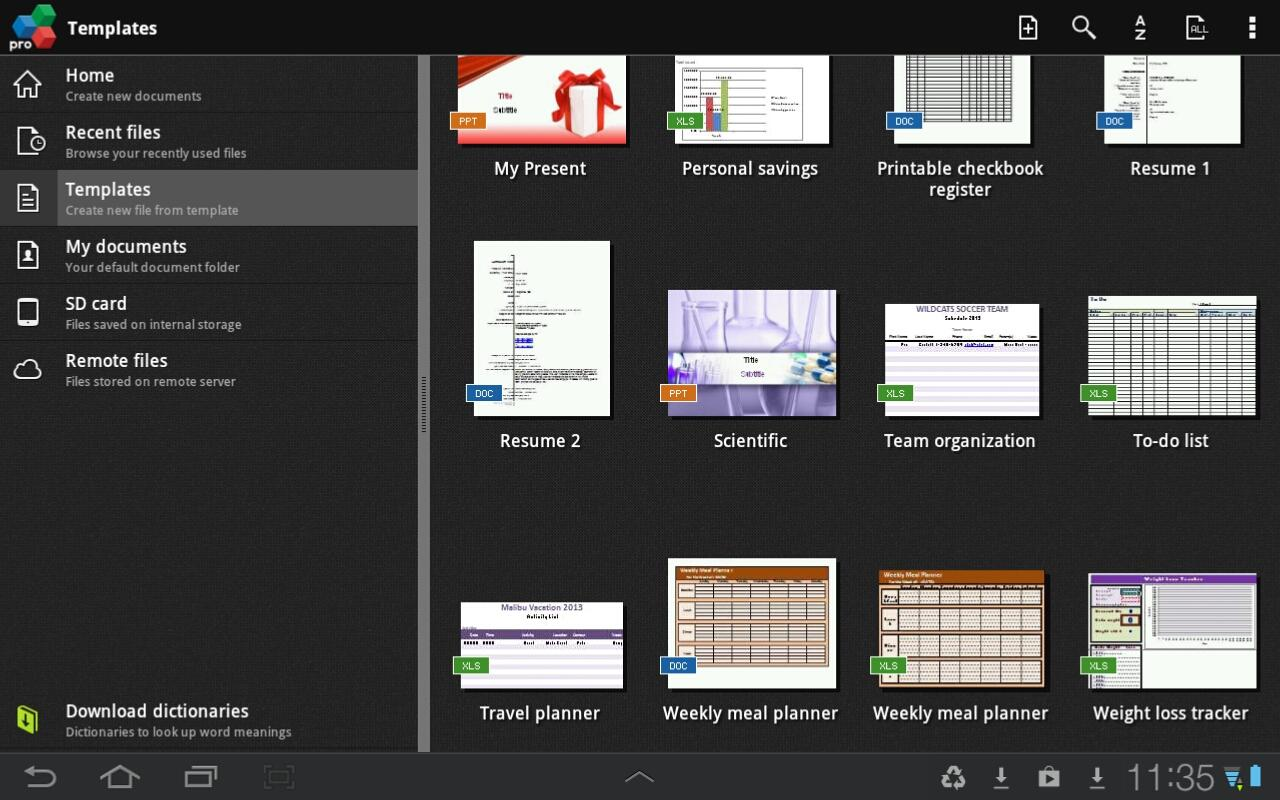The image size is (1280, 800).
Task: Sort templates alphabetically with the A-Z icon
Action: point(1139,27)
